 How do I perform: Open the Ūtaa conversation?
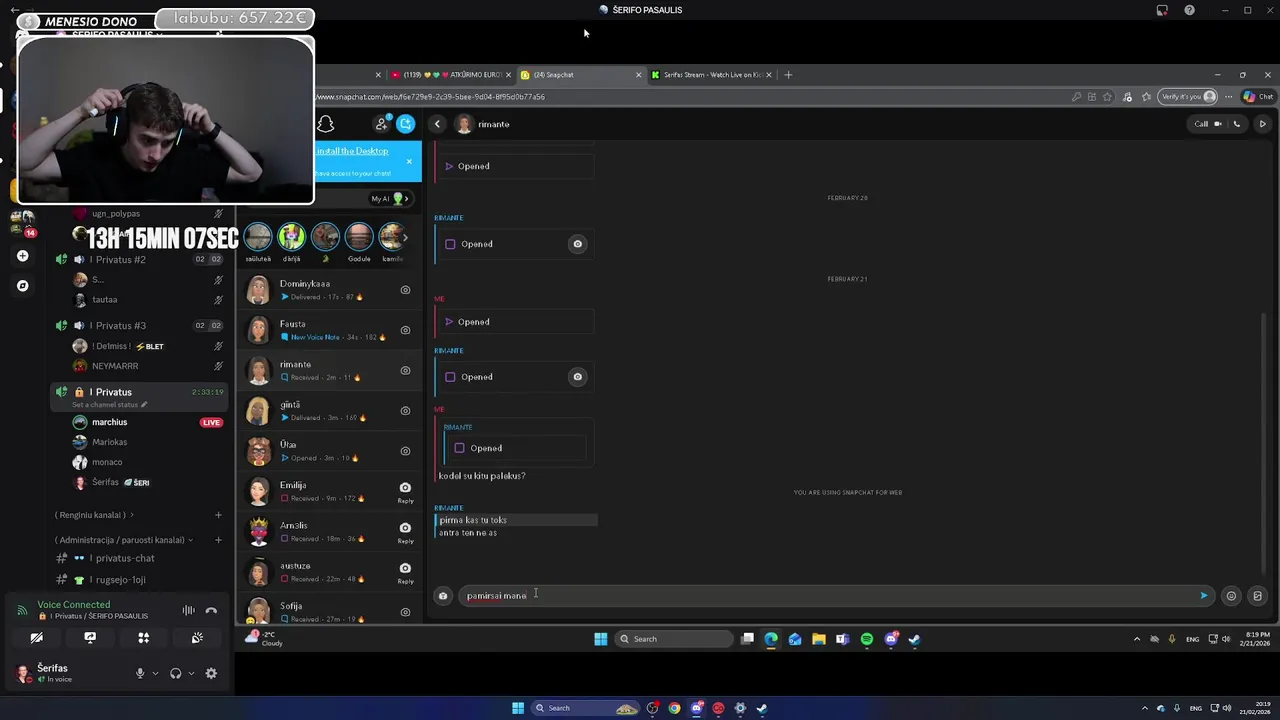(329, 451)
